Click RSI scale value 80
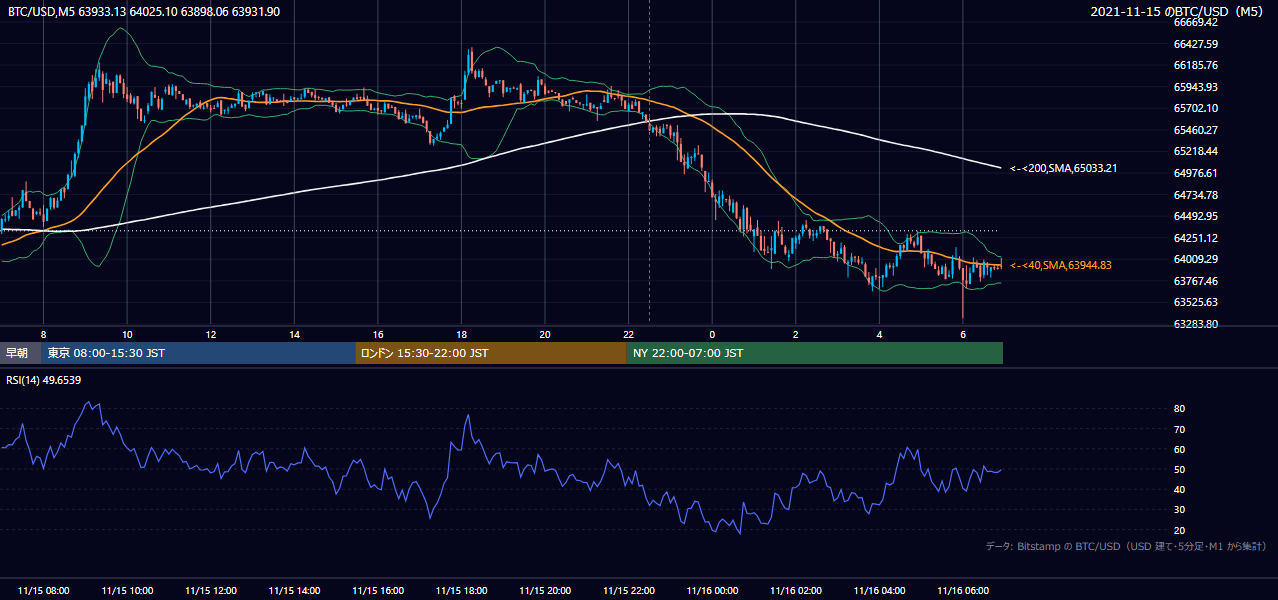This screenshot has height=600, width=1278. click(1179, 409)
